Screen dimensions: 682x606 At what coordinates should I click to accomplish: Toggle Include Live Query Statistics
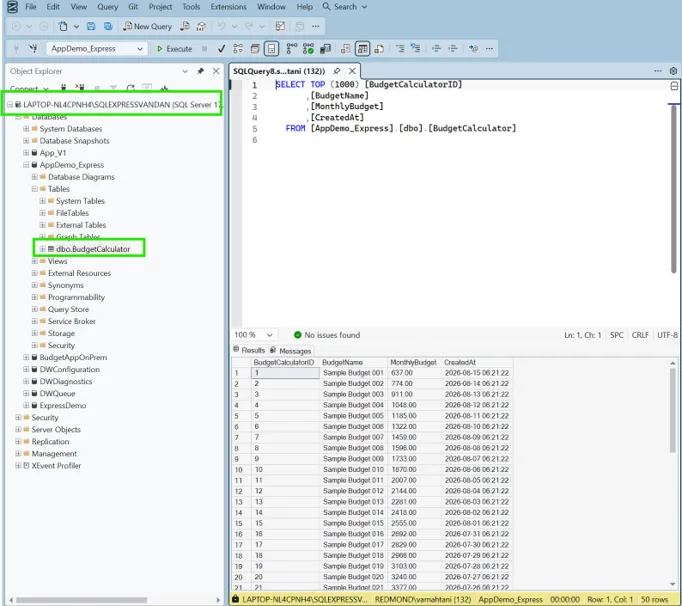click(x=308, y=48)
